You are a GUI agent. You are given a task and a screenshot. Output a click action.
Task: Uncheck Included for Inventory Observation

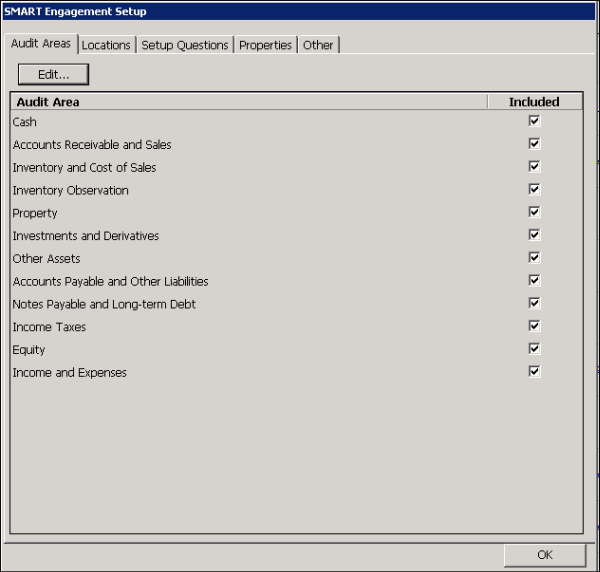coord(534,189)
